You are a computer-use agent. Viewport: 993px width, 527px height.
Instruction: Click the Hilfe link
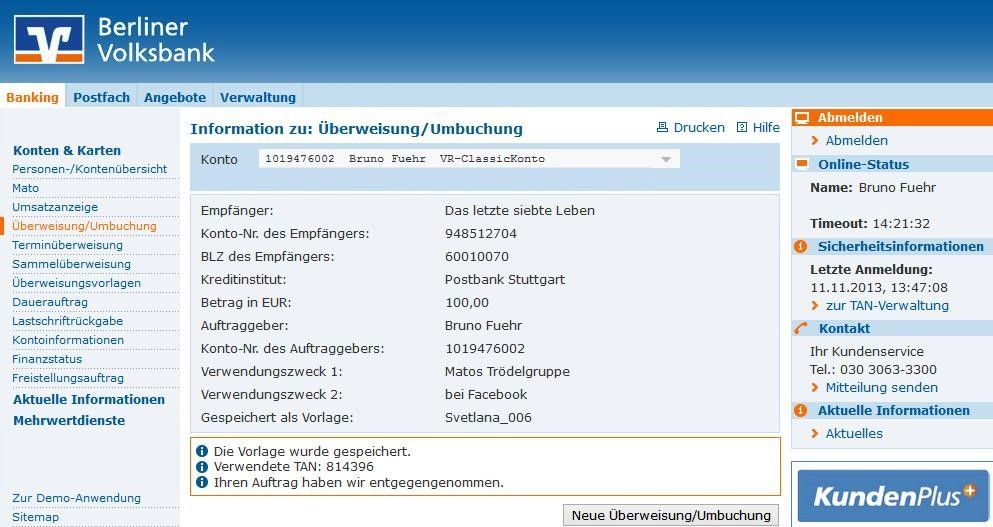pos(766,127)
